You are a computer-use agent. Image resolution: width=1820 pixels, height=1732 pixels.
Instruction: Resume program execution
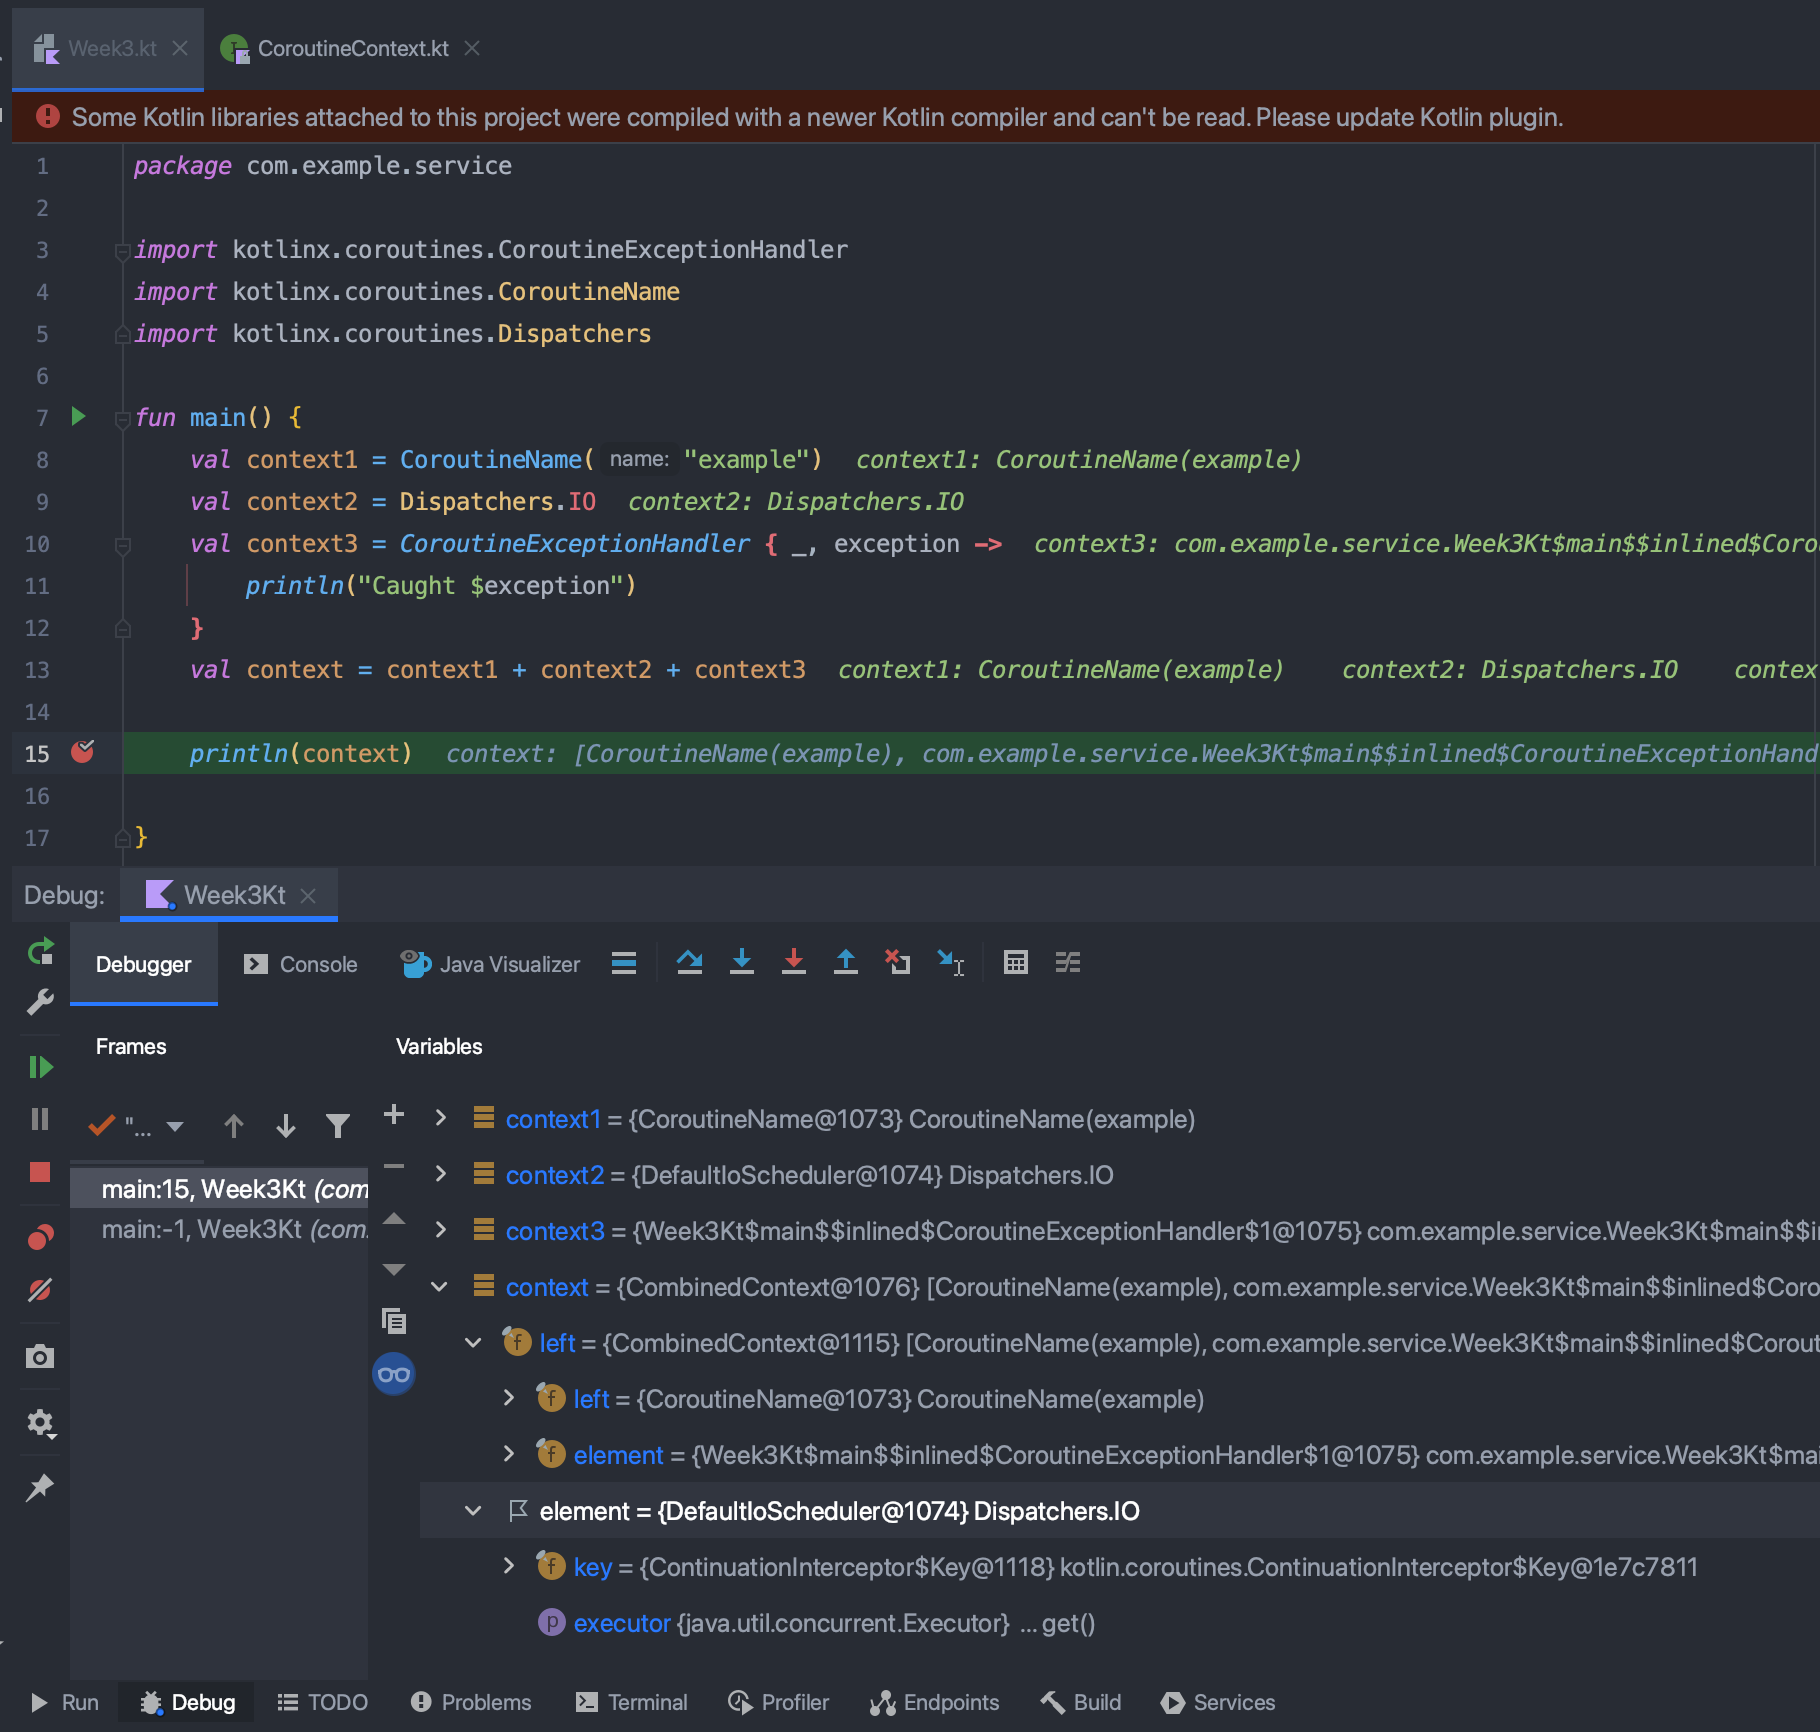point(40,1067)
